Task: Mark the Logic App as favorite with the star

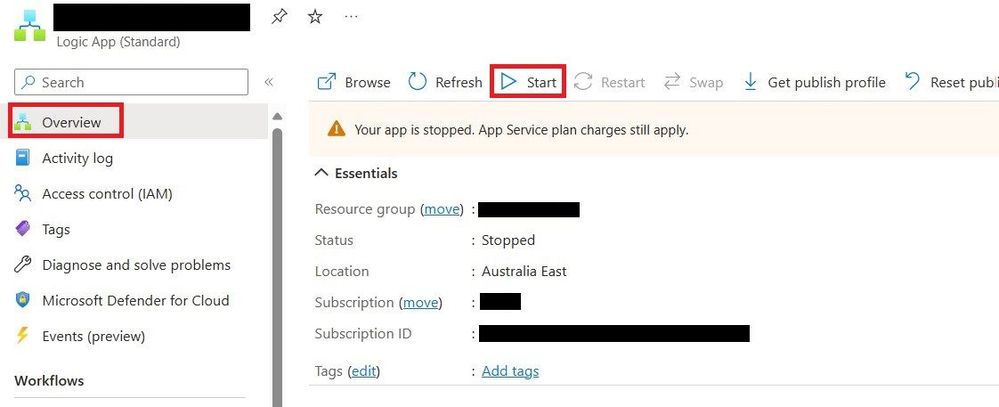Action: click(x=315, y=17)
